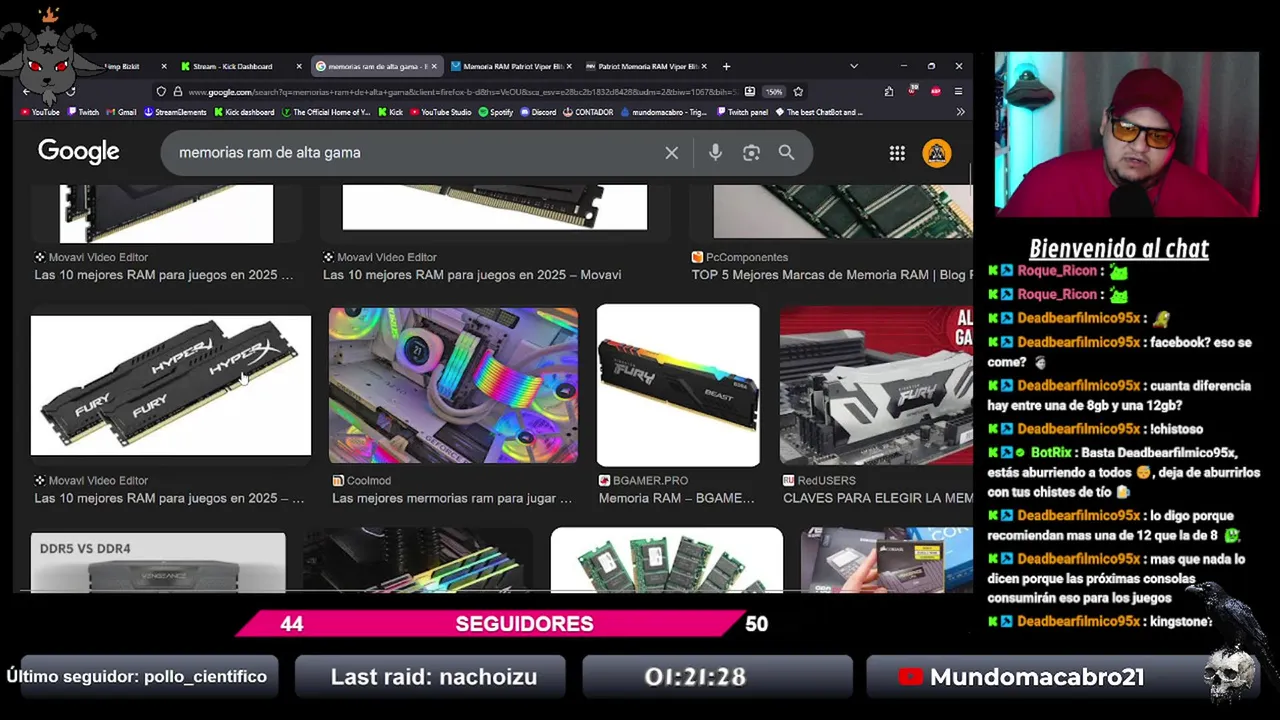Screen dimensions: 1280x720
Task: Close the memorias ram de alta gama tab
Action: [x=434, y=66]
